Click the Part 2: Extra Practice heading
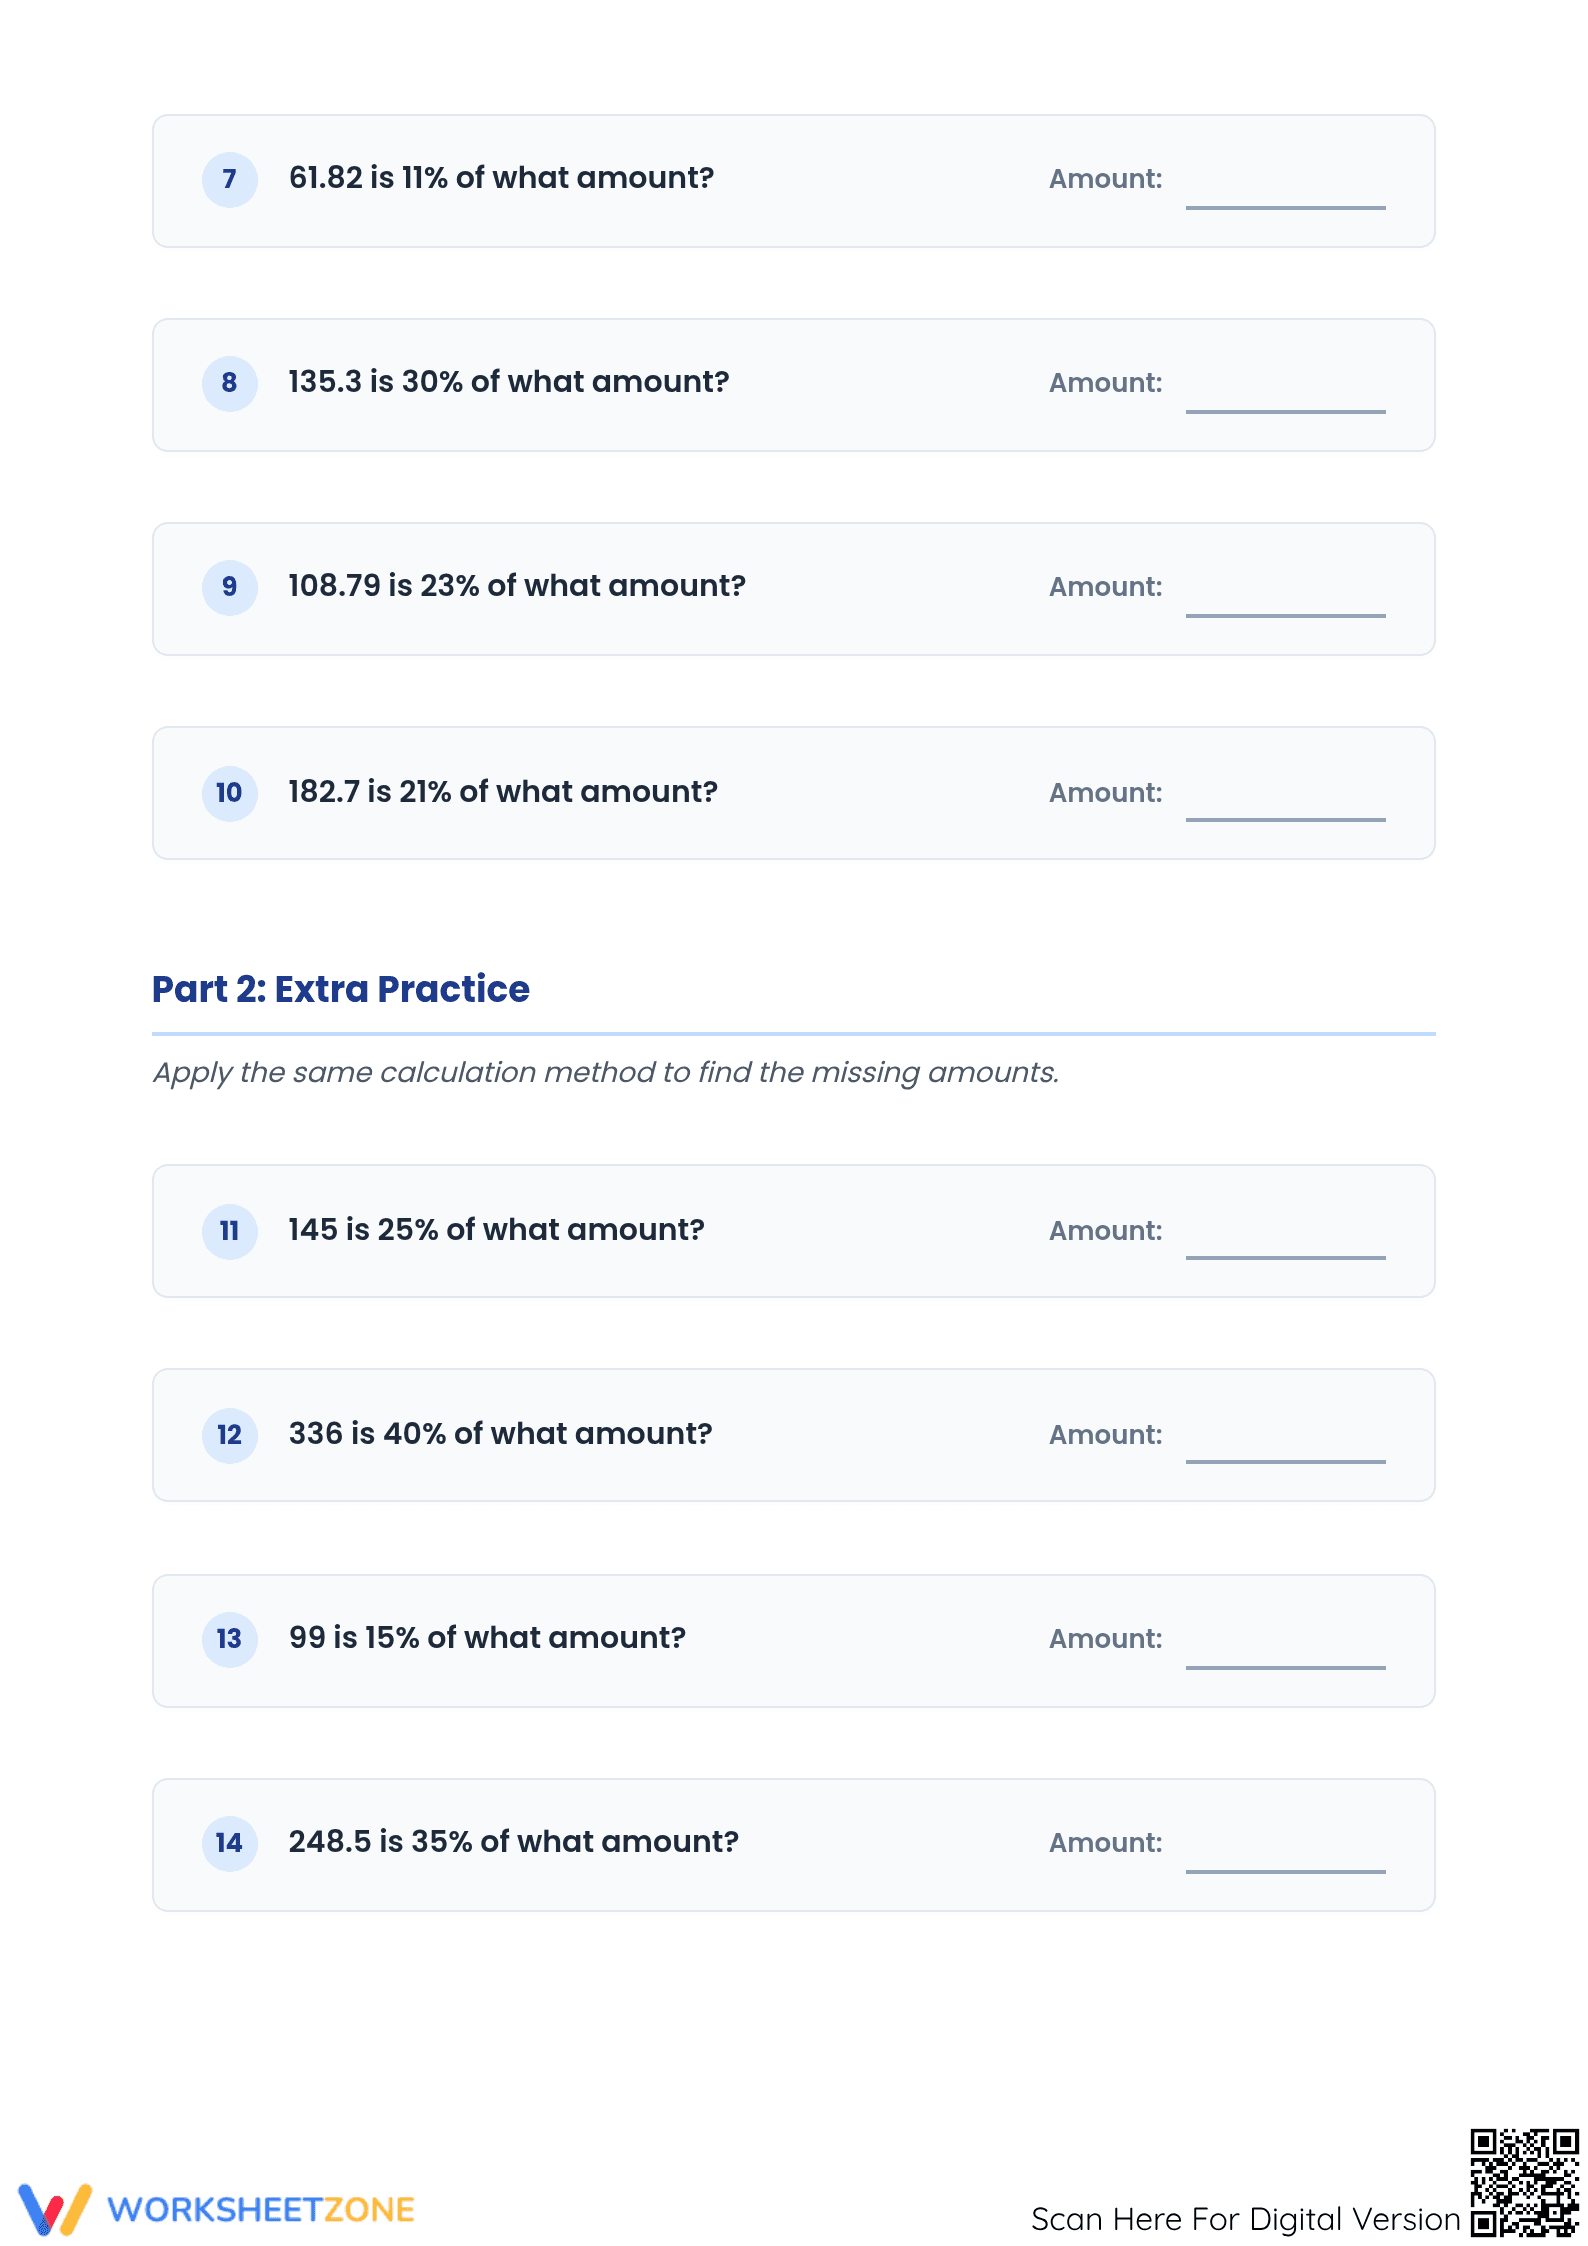This screenshot has height=2246, width=1588. 341,989
